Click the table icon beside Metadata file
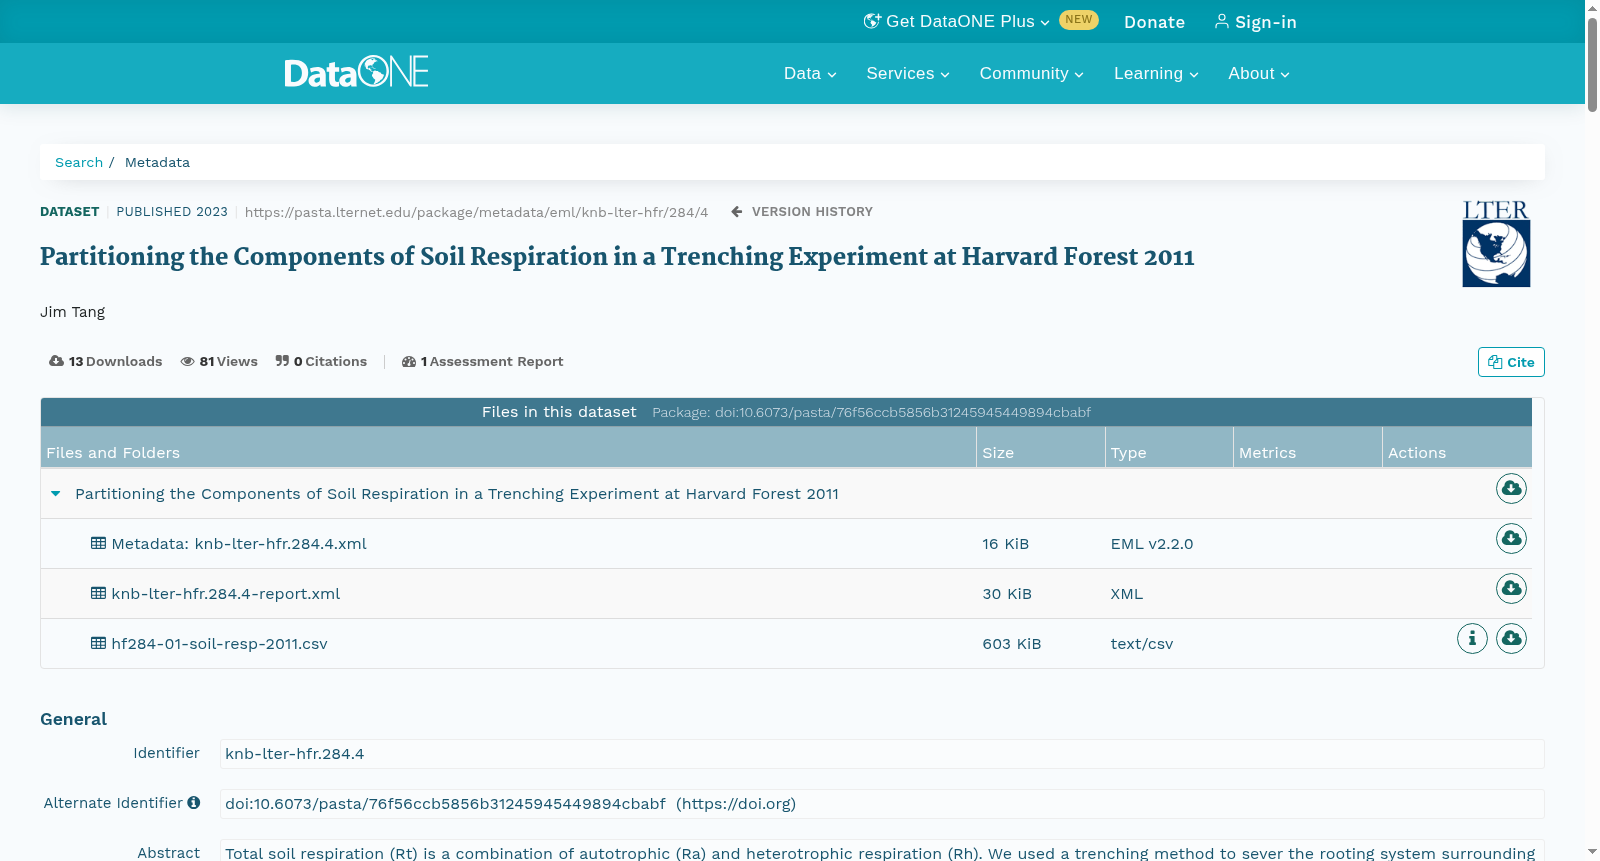 click(98, 543)
